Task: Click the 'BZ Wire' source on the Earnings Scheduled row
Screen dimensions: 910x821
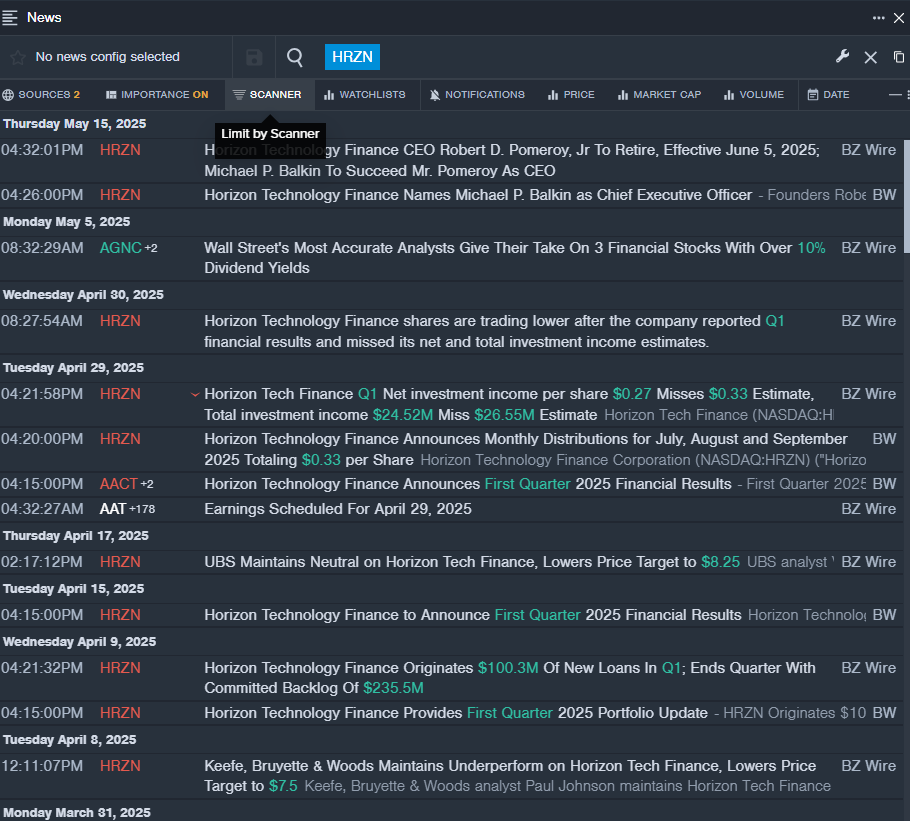Action: 869,509
